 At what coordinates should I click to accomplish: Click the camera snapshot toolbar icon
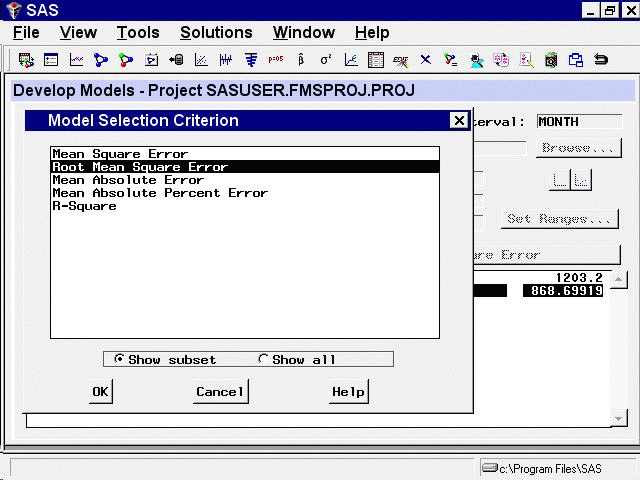click(x=551, y=60)
